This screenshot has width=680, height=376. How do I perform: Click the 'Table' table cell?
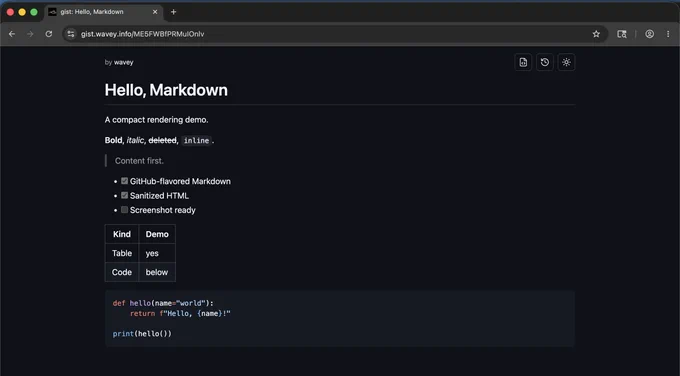(122, 253)
